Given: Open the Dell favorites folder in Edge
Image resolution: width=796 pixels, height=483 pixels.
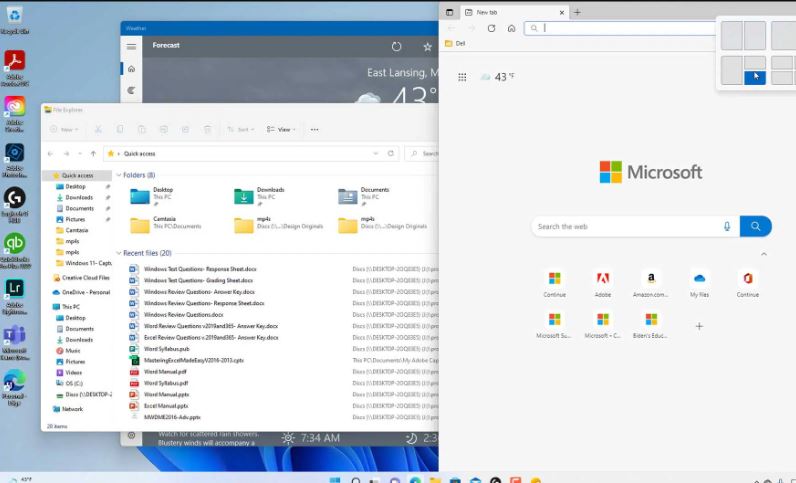Looking at the screenshot, I should pyautogui.click(x=455, y=44).
